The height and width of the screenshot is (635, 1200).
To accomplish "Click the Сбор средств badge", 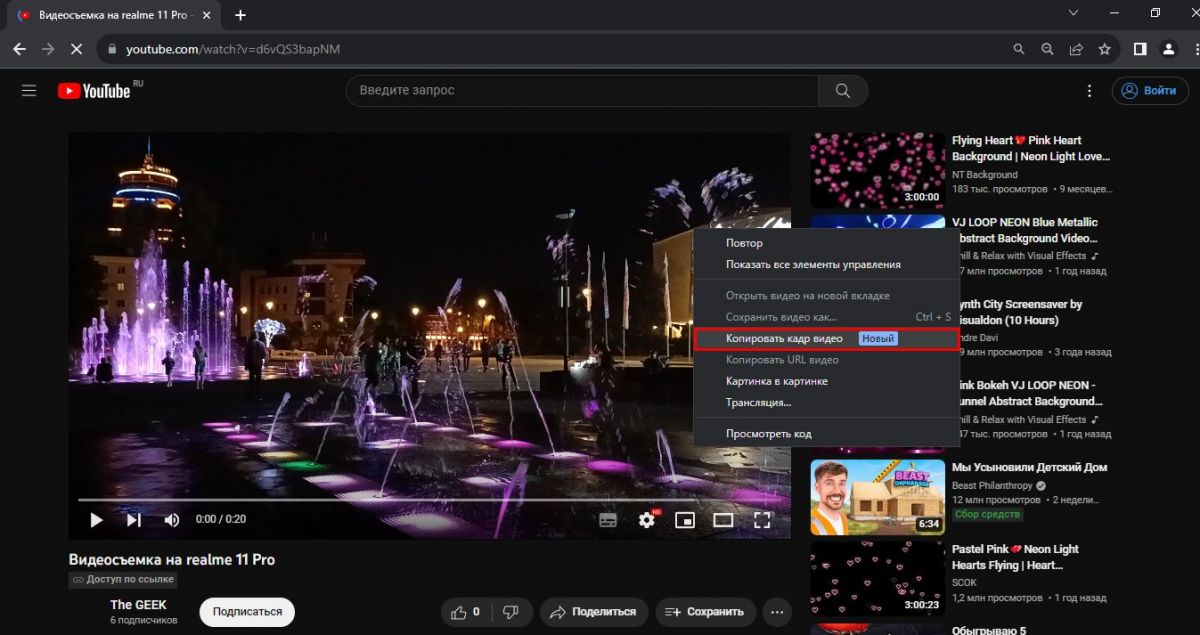I will pos(987,514).
